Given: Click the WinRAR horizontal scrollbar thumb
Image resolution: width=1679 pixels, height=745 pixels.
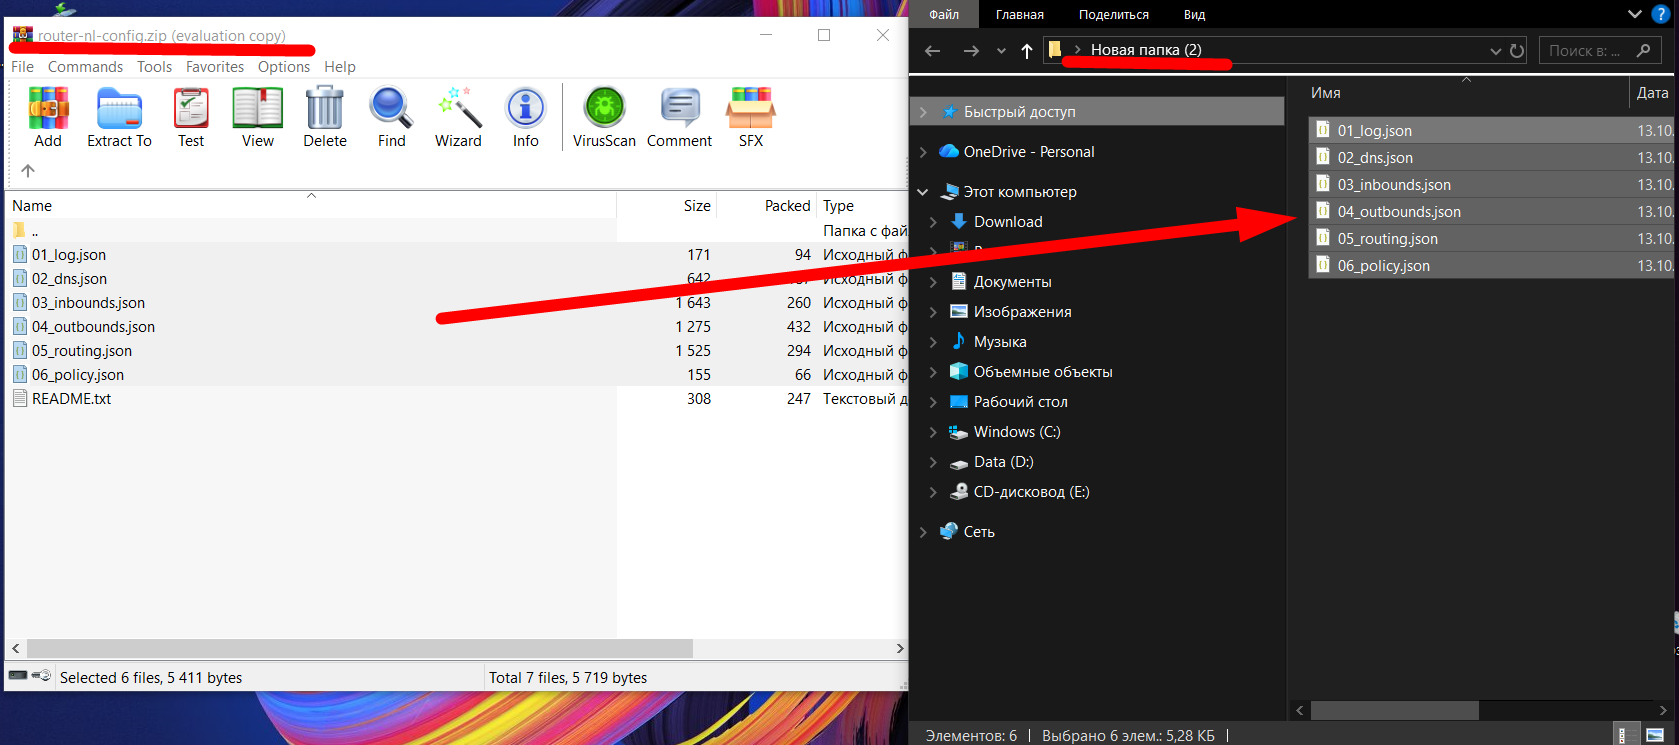Looking at the screenshot, I should 360,648.
